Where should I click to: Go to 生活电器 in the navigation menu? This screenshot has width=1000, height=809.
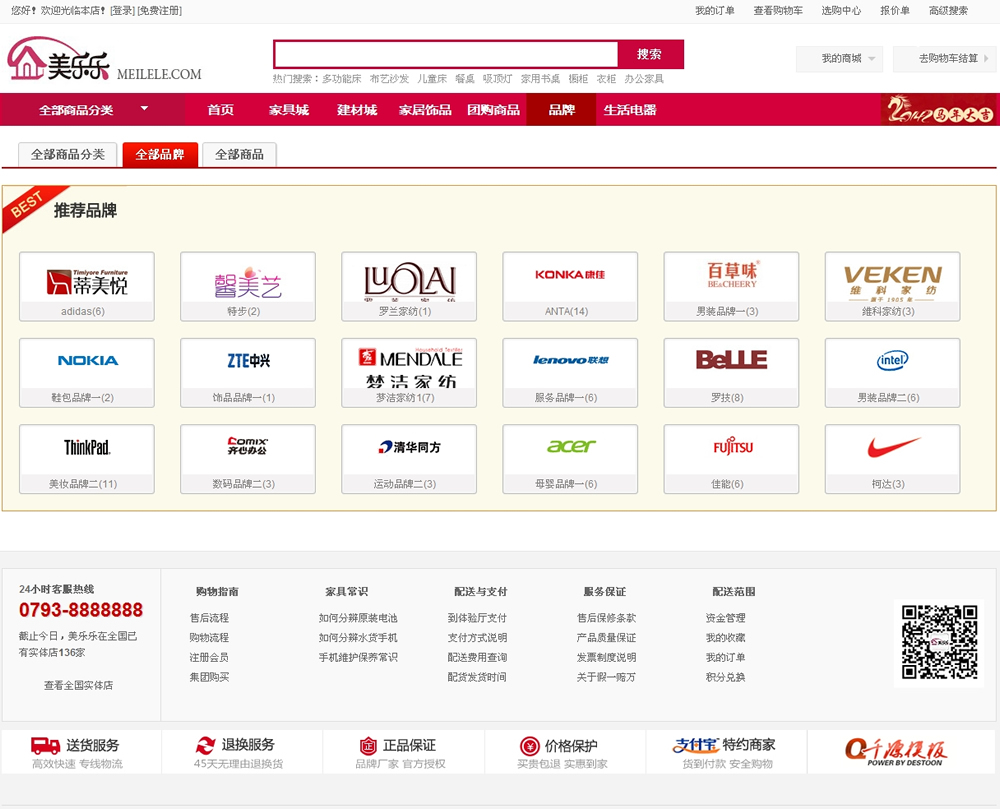click(630, 110)
